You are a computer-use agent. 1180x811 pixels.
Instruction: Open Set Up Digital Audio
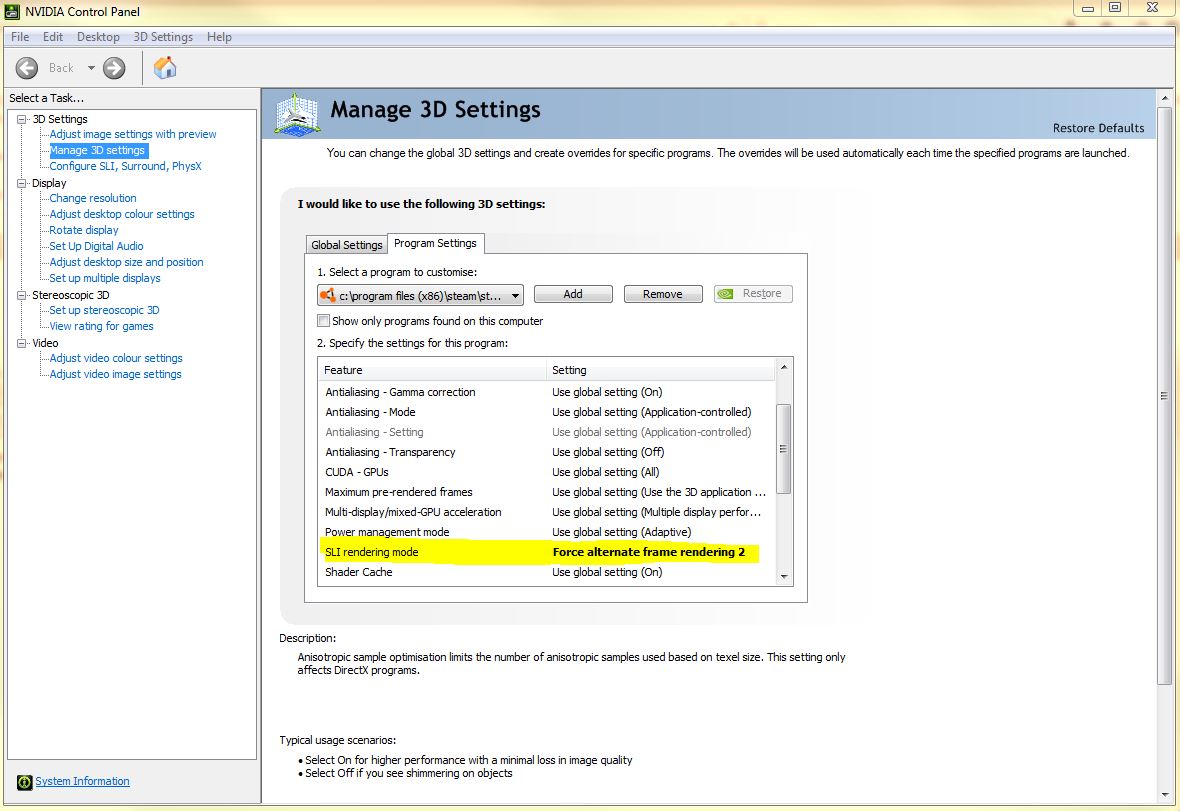pyautogui.click(x=96, y=246)
